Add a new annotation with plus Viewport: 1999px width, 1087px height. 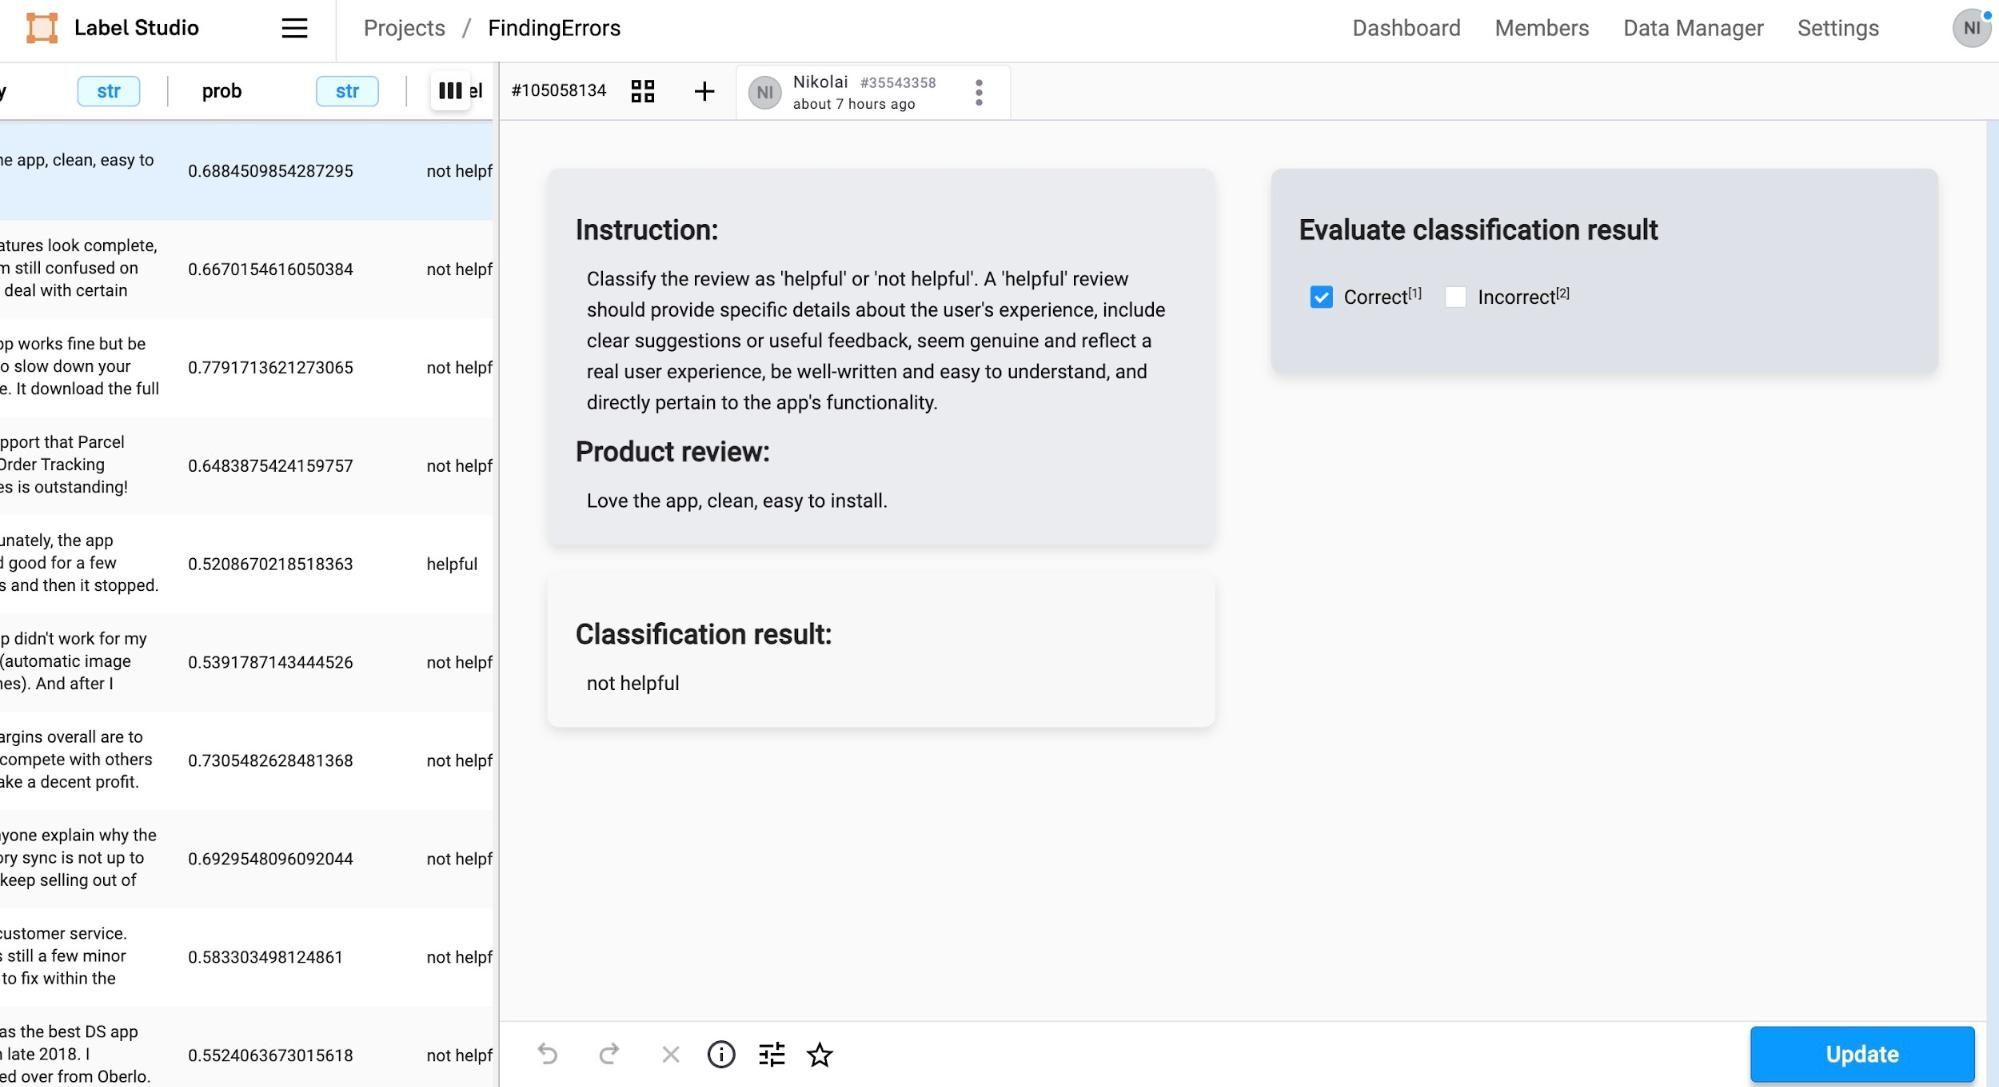pyautogui.click(x=704, y=91)
